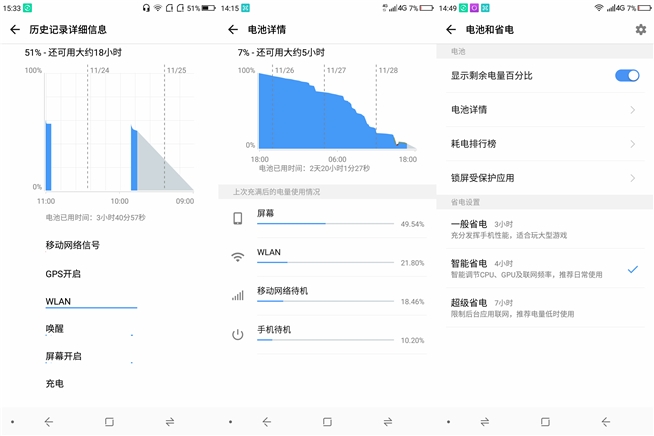The width and height of the screenshot is (654, 436).
Task: Open 移动网络待机 usage entry
Action: point(327,296)
